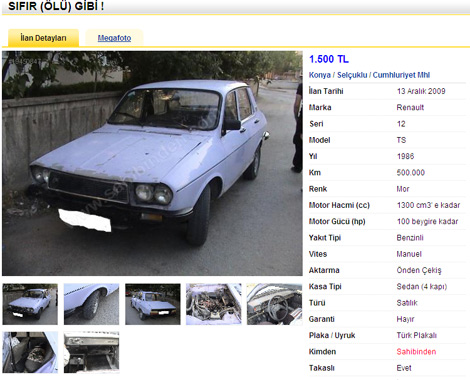This screenshot has width=470, height=380.
Task: Click the 13 Aralık 2009 listing date
Action: [421, 91]
